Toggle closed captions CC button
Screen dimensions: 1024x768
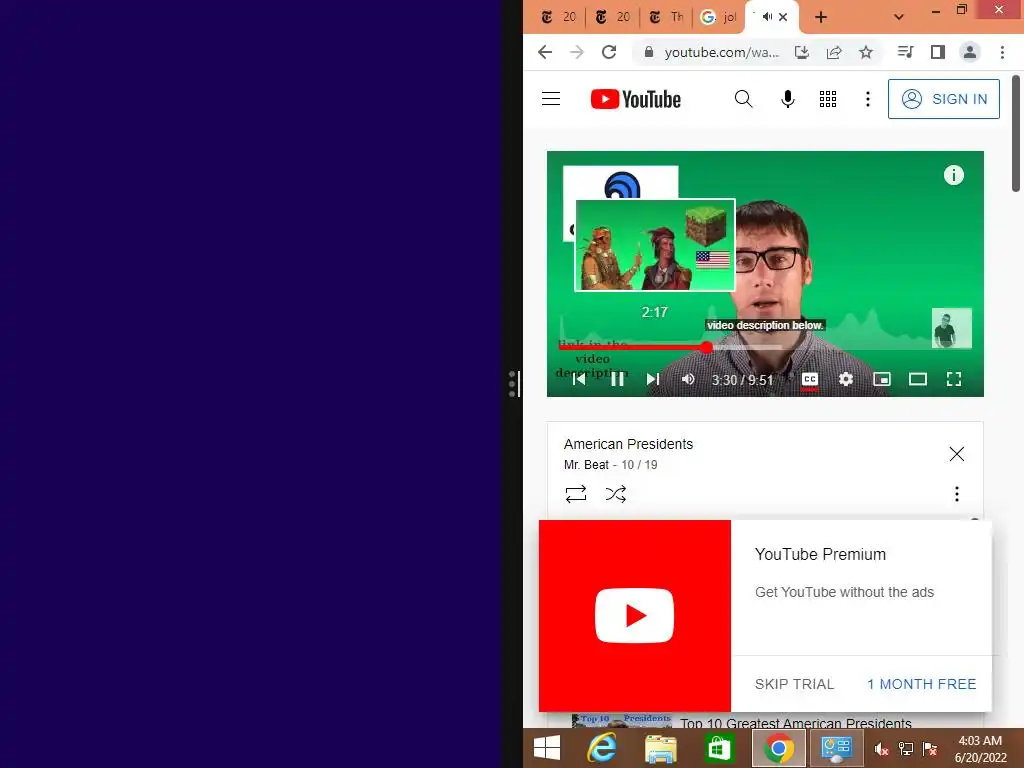(809, 379)
